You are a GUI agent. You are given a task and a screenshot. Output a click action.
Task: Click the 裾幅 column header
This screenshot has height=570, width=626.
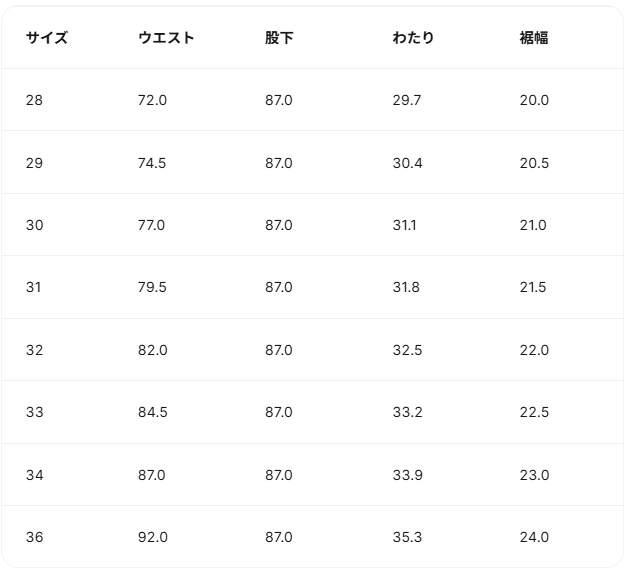(534, 38)
